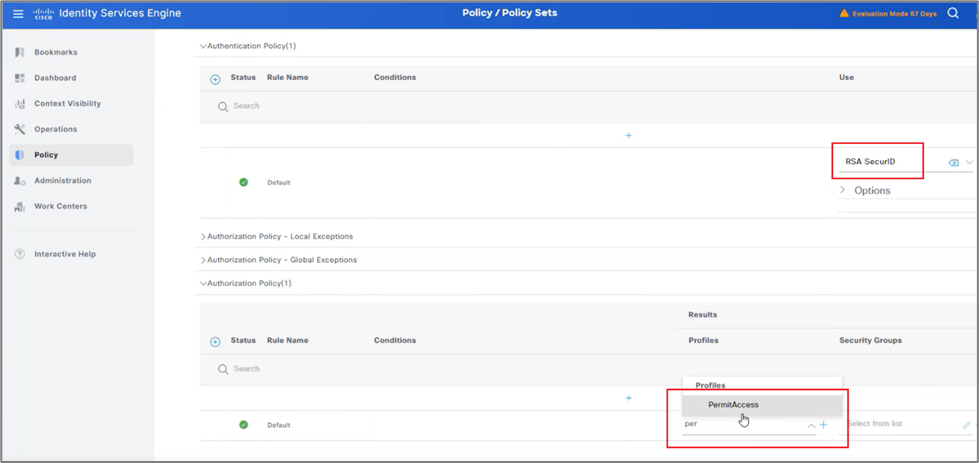Click the Authentication Policy Search field

pyautogui.click(x=400, y=106)
